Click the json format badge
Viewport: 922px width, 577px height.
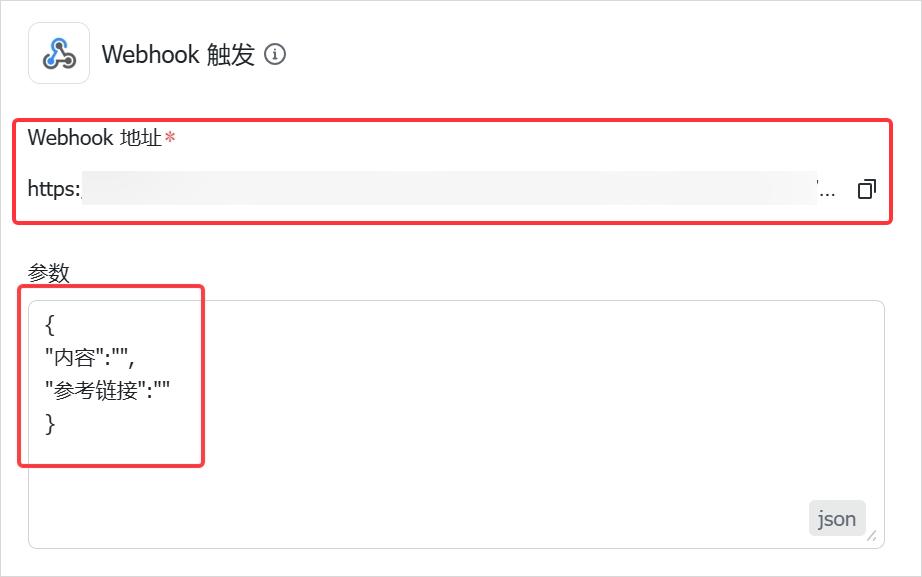click(x=837, y=518)
